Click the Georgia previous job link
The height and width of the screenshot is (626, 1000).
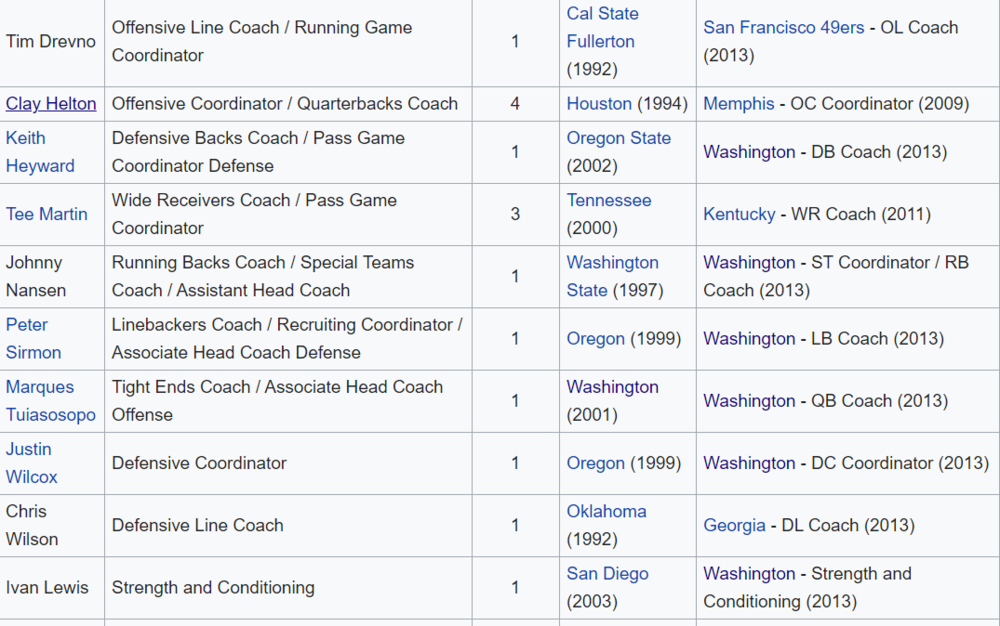point(734,525)
